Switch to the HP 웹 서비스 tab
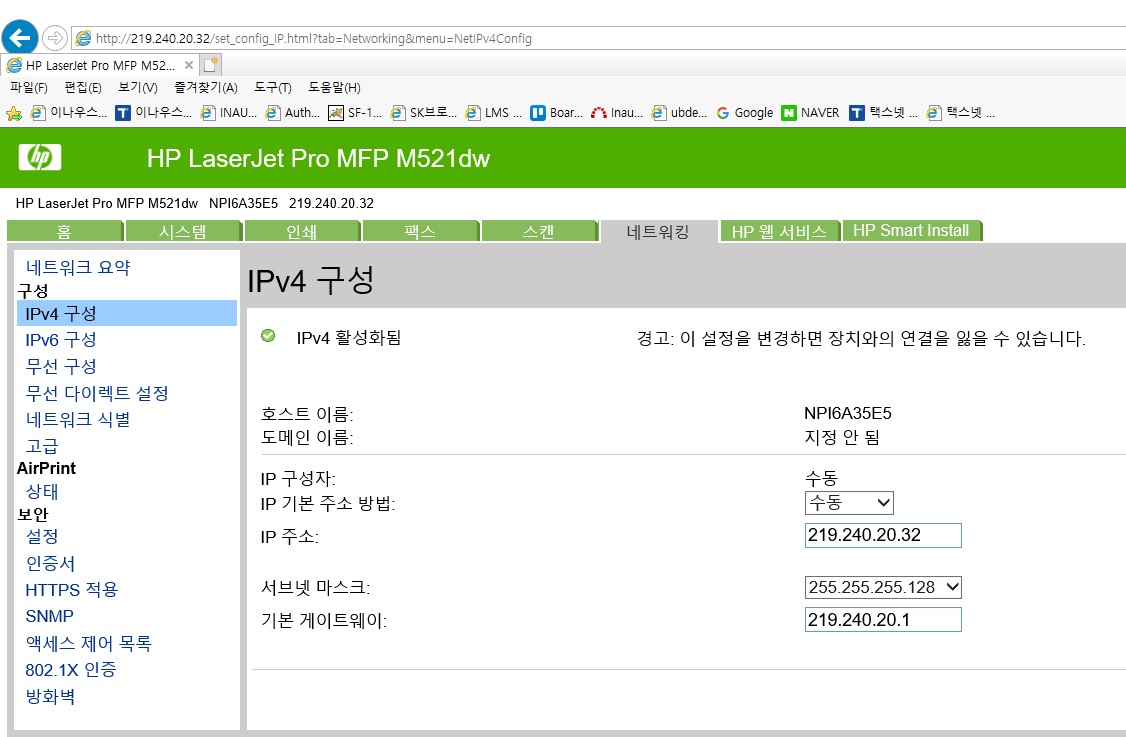1126x737 pixels. pyautogui.click(x=779, y=231)
